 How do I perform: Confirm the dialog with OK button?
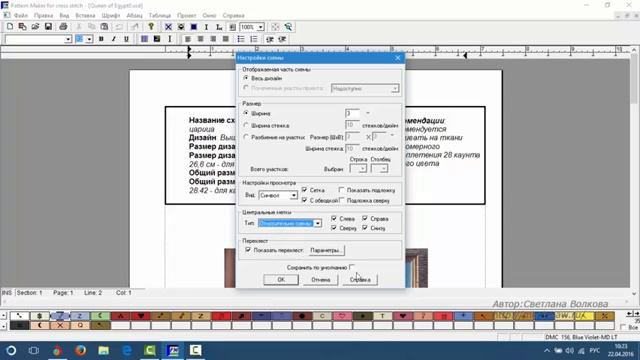pyautogui.click(x=281, y=280)
